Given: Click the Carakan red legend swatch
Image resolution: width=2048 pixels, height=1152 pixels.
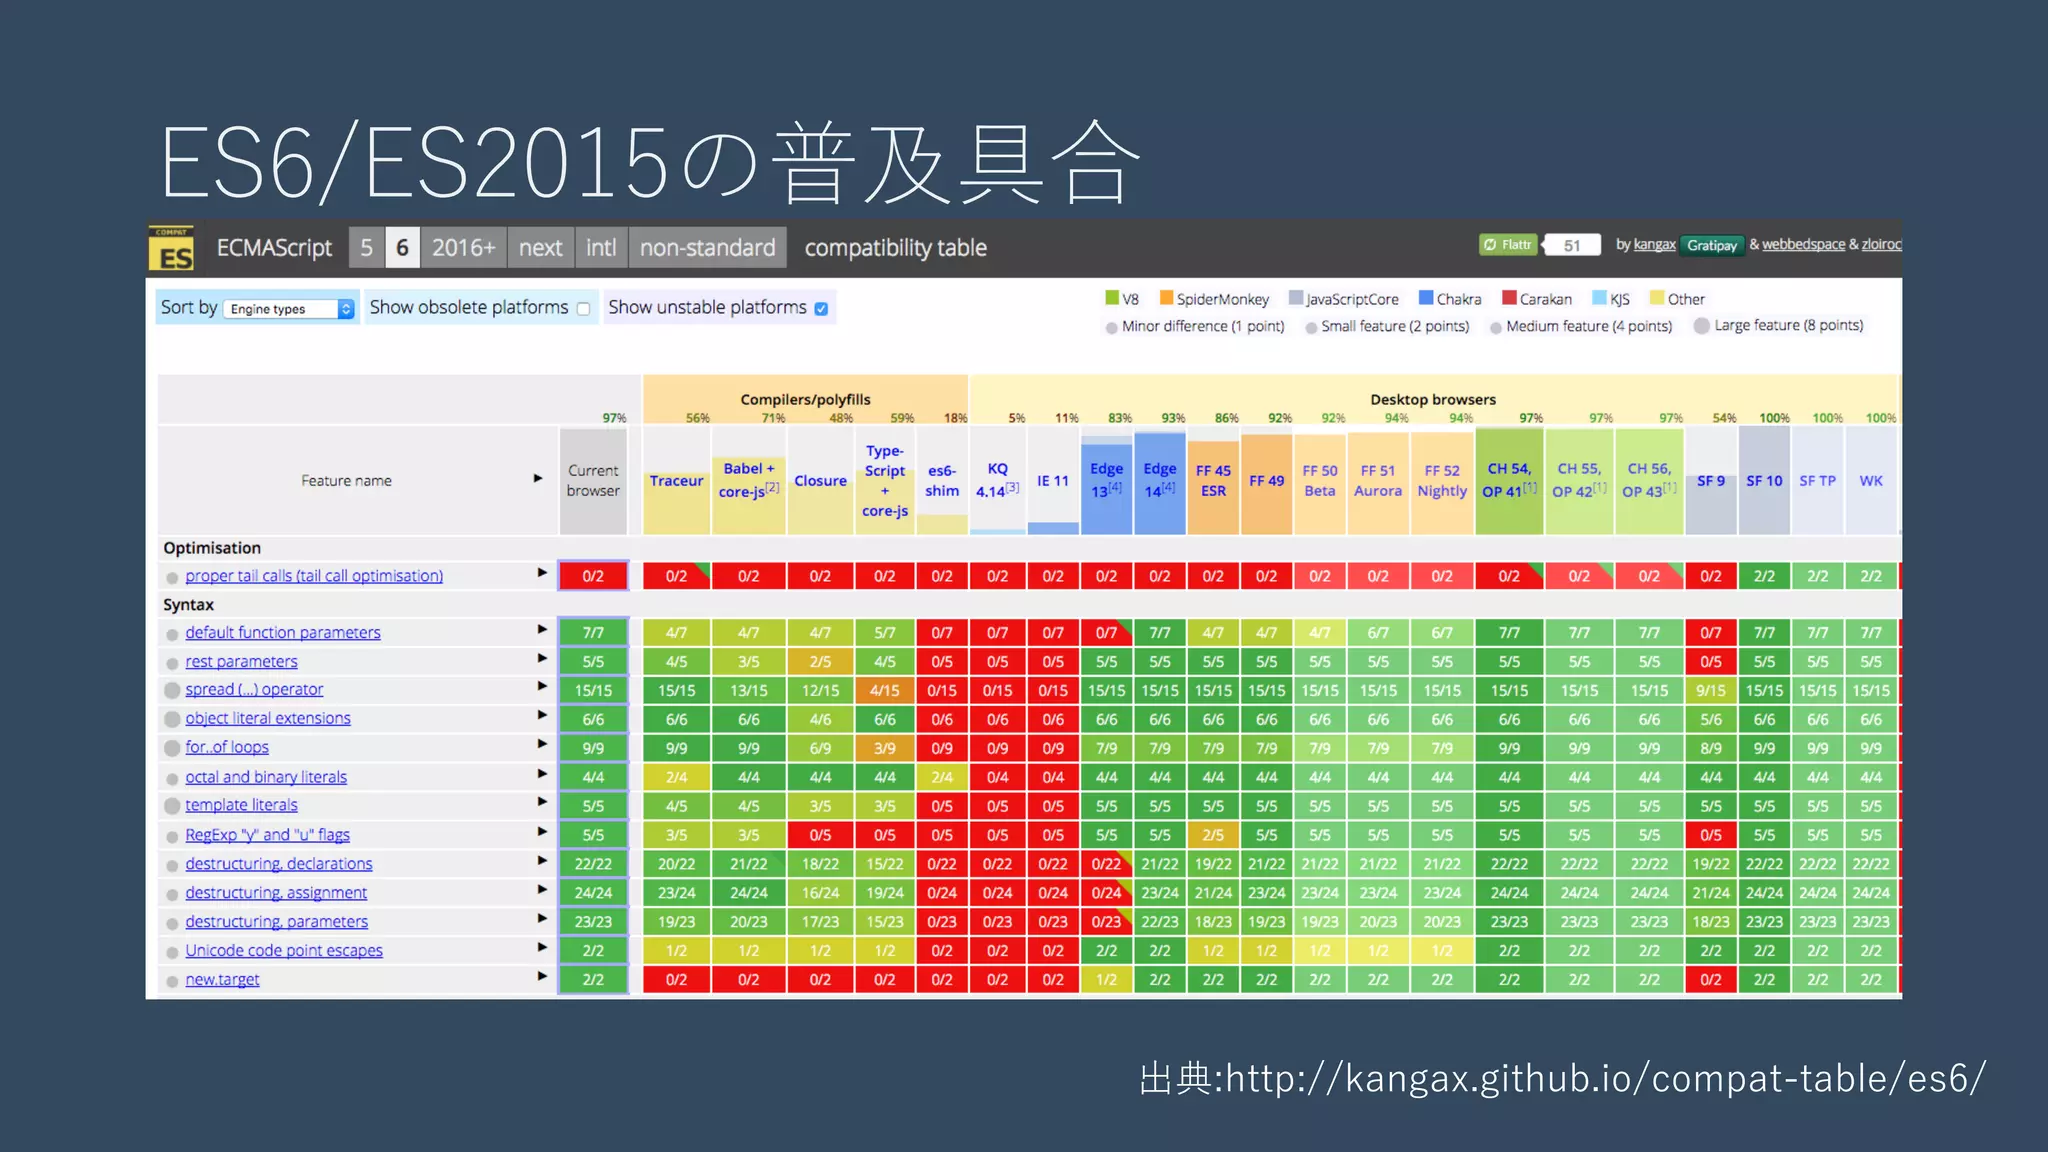Looking at the screenshot, I should pos(1509,298).
